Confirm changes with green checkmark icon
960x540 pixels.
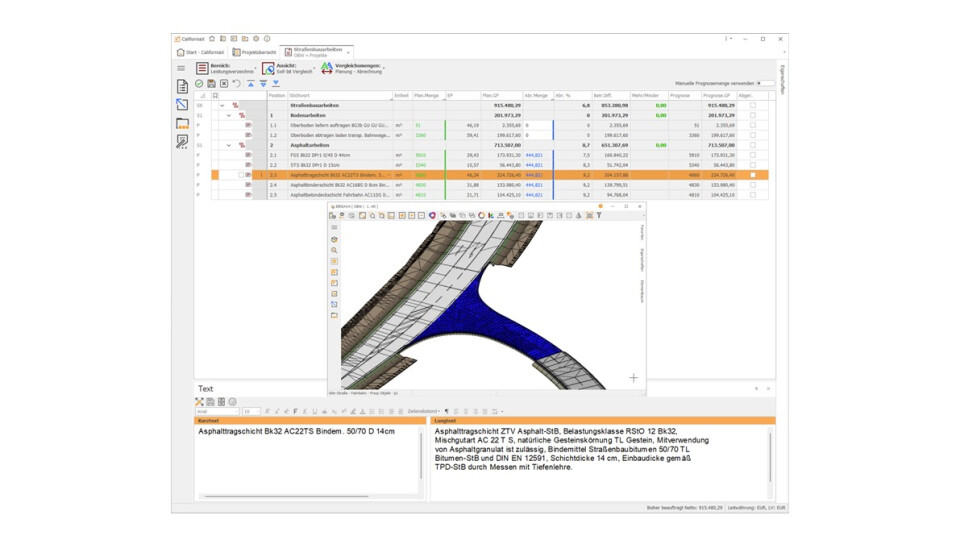(199, 83)
